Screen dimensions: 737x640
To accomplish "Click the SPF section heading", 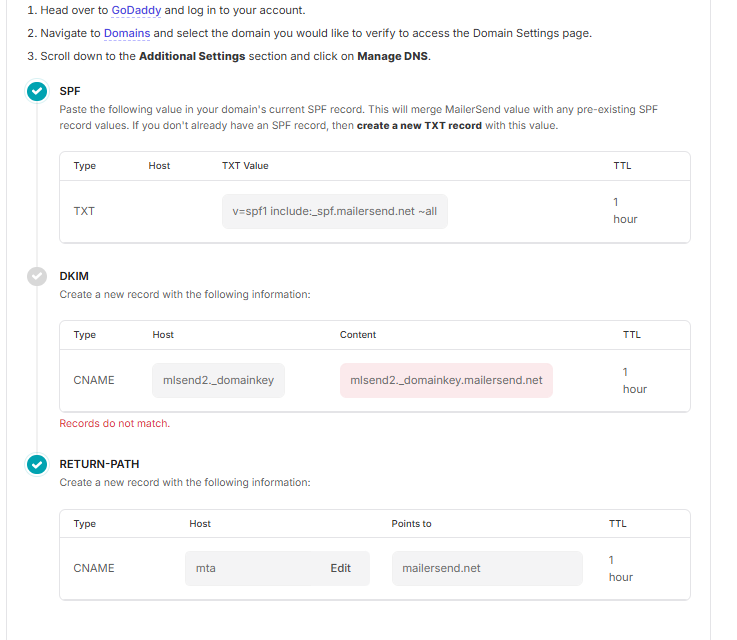I will pyautogui.click(x=70, y=91).
